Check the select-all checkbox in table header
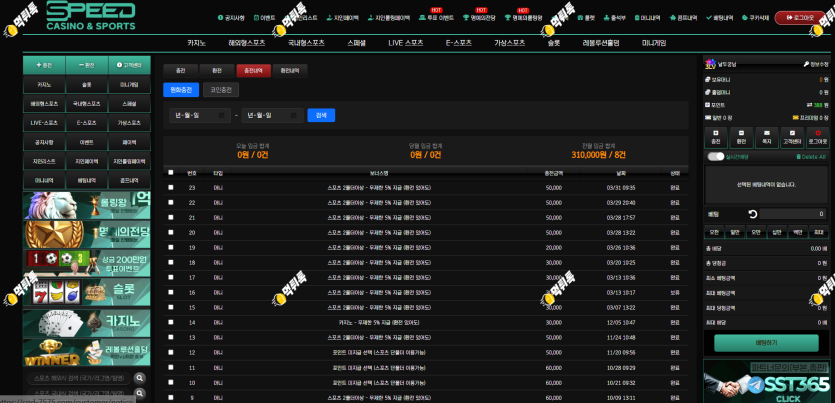835x403 pixels. tap(170, 172)
